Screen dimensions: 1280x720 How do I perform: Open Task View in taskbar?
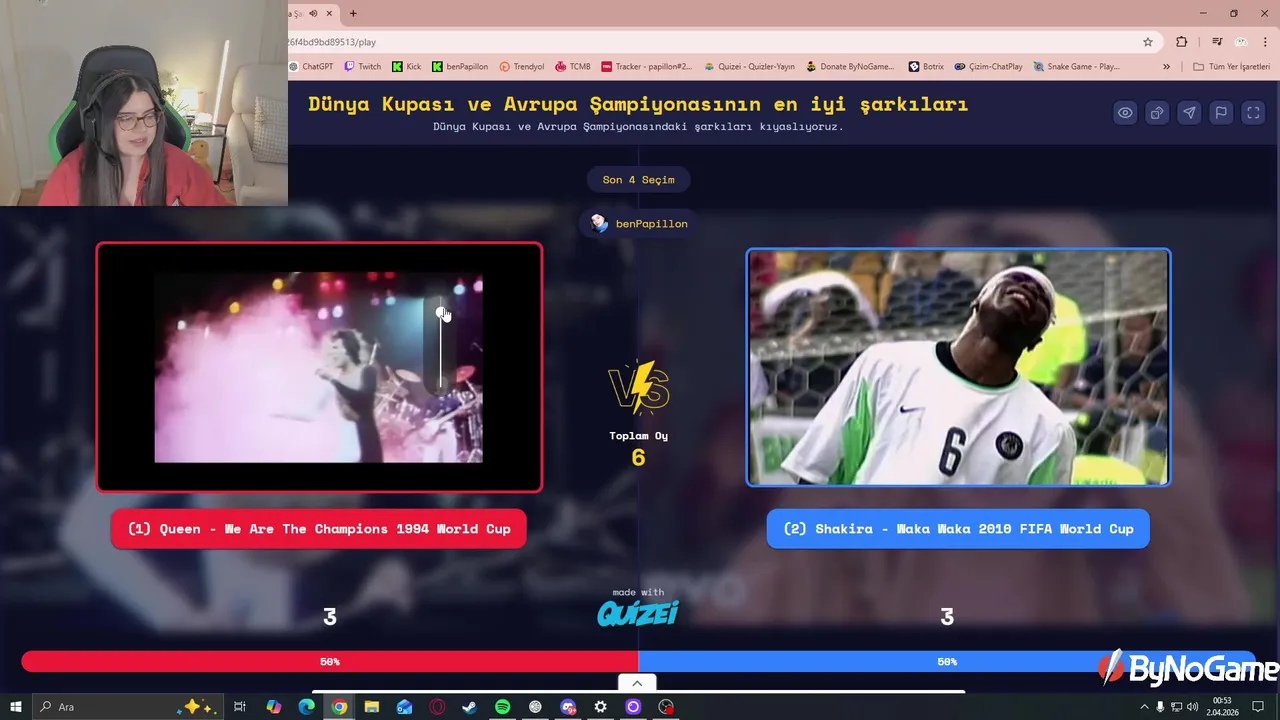coord(240,707)
